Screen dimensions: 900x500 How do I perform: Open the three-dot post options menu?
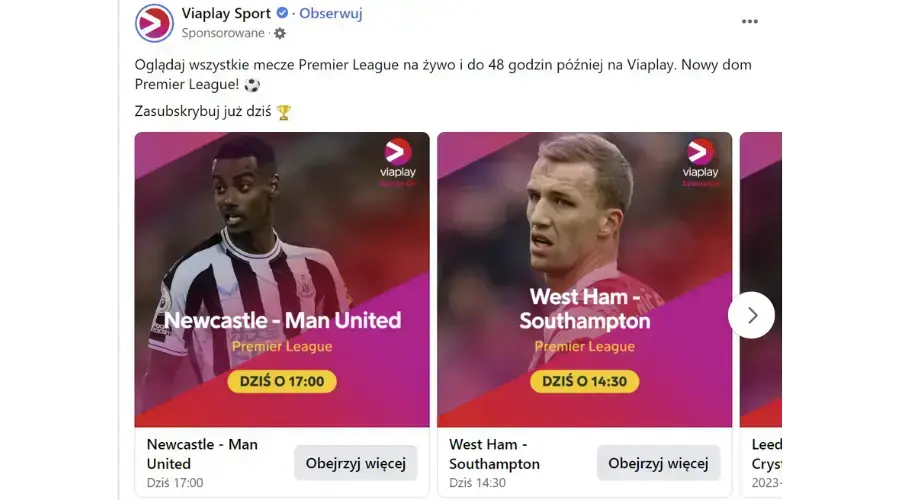point(750,21)
